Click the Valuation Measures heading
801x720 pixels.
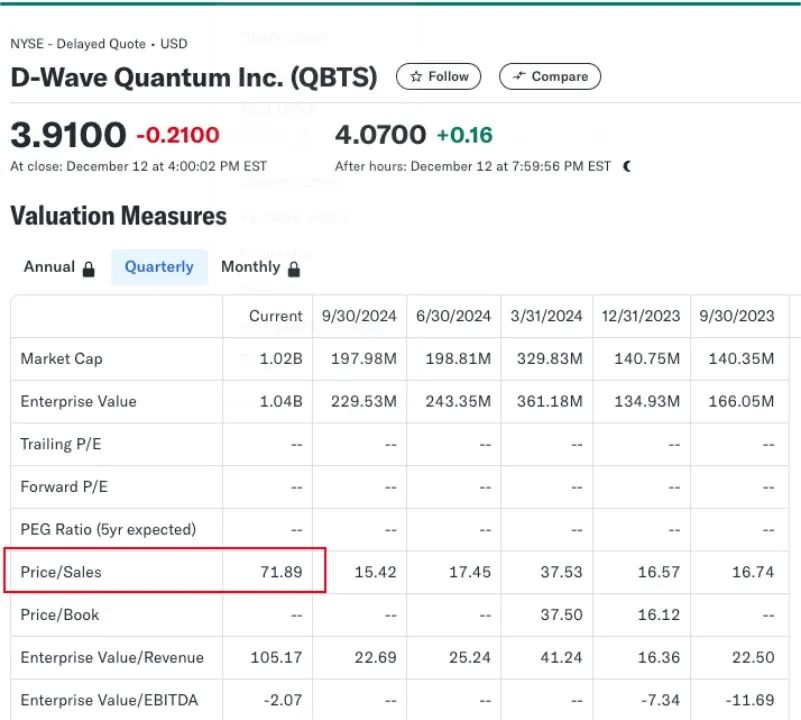pyautogui.click(x=118, y=216)
